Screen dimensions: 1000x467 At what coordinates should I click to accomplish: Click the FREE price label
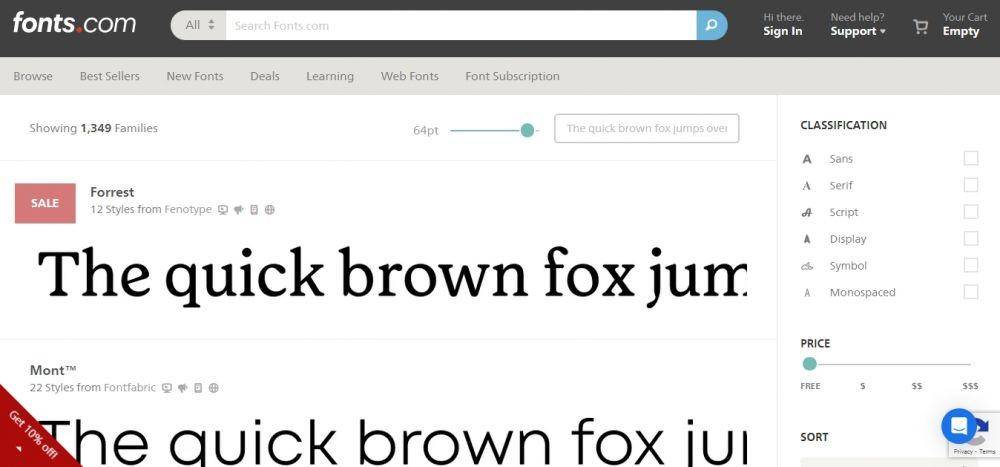point(810,386)
